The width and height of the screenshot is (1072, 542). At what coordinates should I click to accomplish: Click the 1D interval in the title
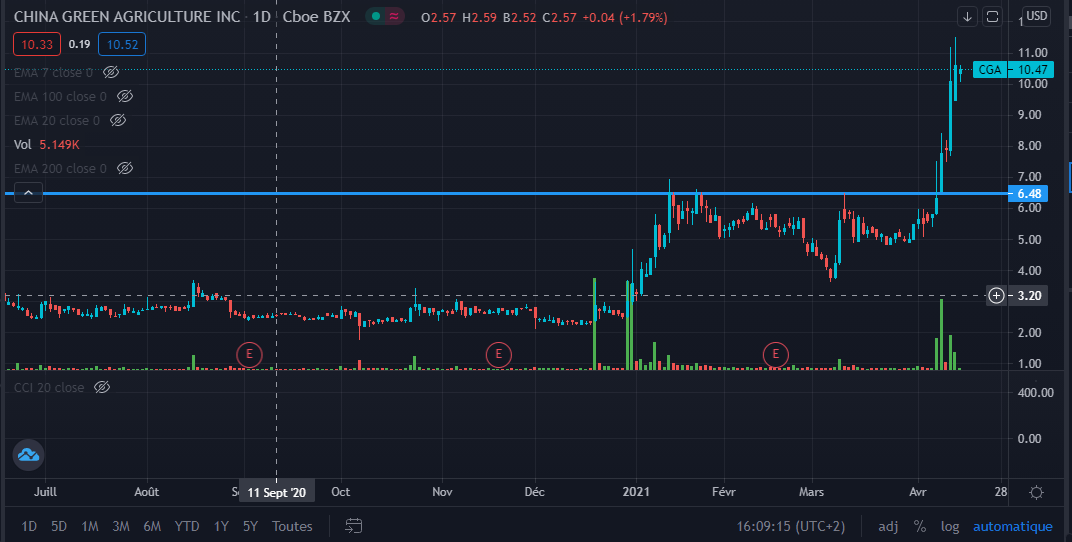pos(261,16)
